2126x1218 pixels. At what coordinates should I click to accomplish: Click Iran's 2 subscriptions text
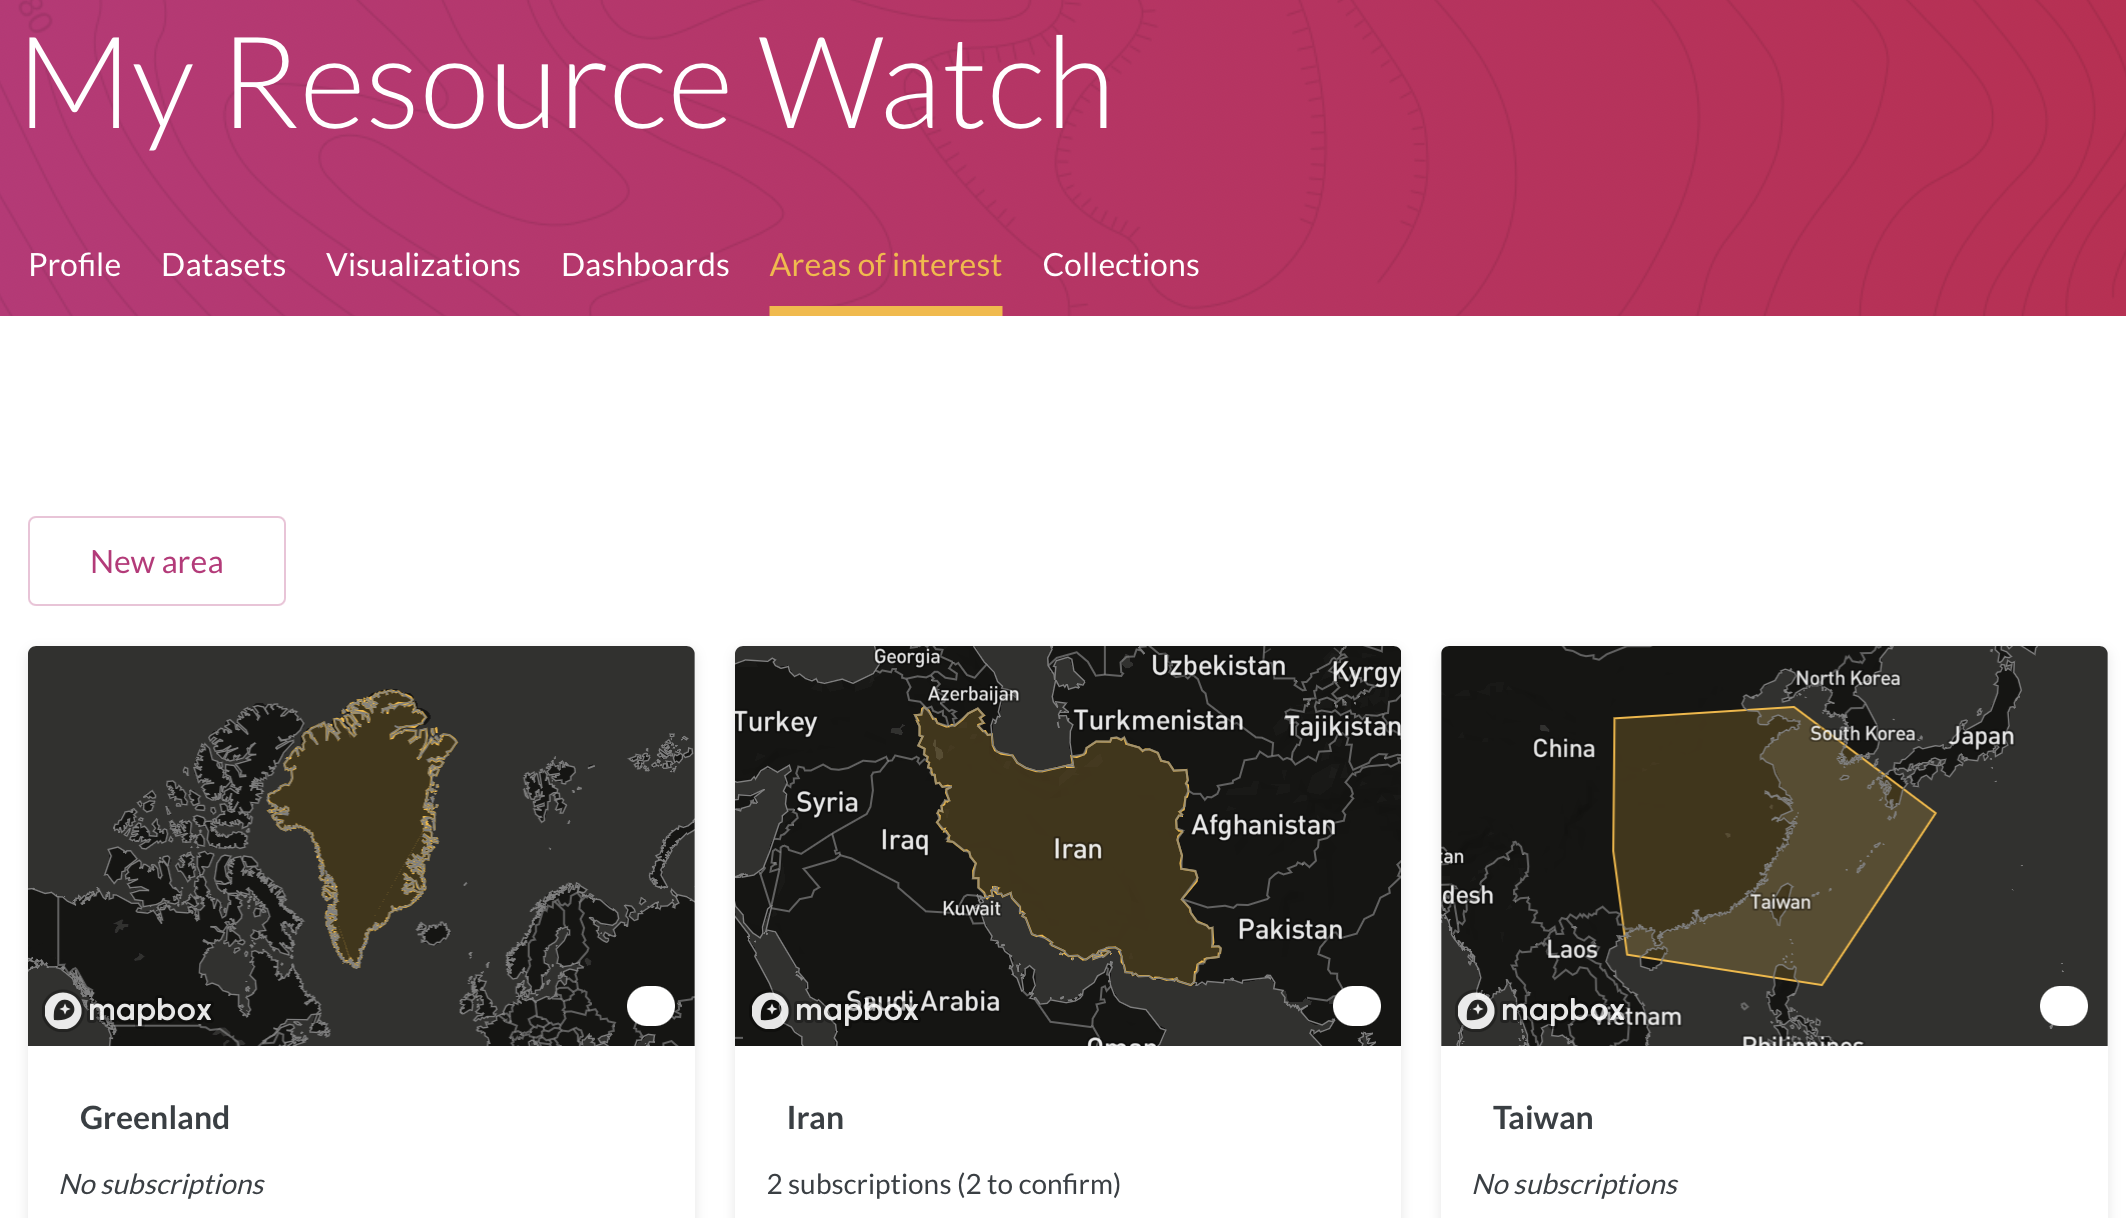pos(943,1184)
